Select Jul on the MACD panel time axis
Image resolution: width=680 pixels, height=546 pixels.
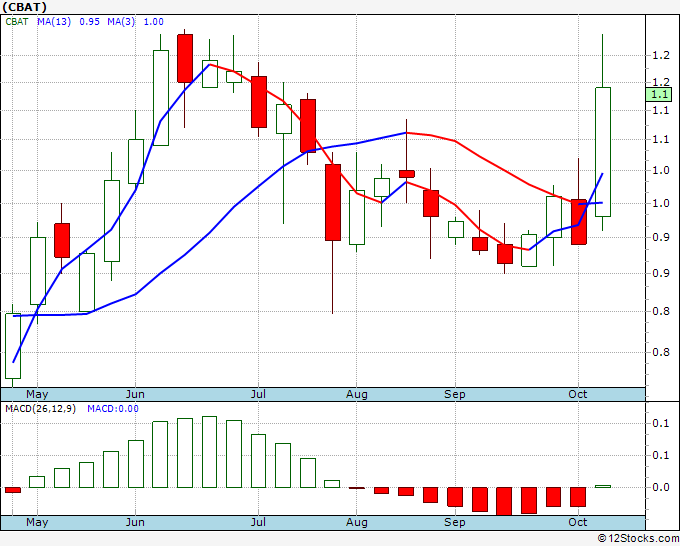coord(258,522)
